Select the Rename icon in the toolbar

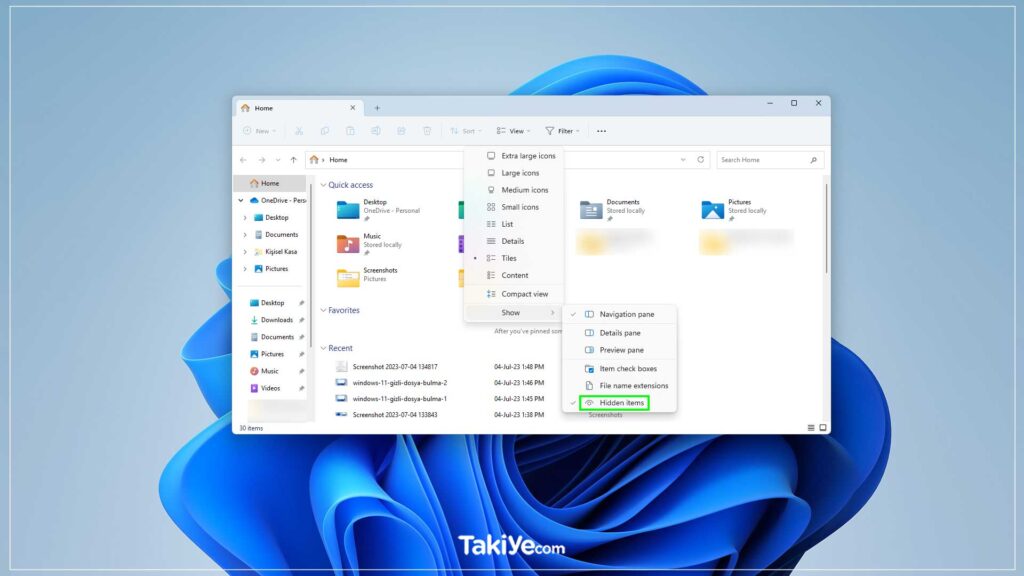(x=376, y=131)
